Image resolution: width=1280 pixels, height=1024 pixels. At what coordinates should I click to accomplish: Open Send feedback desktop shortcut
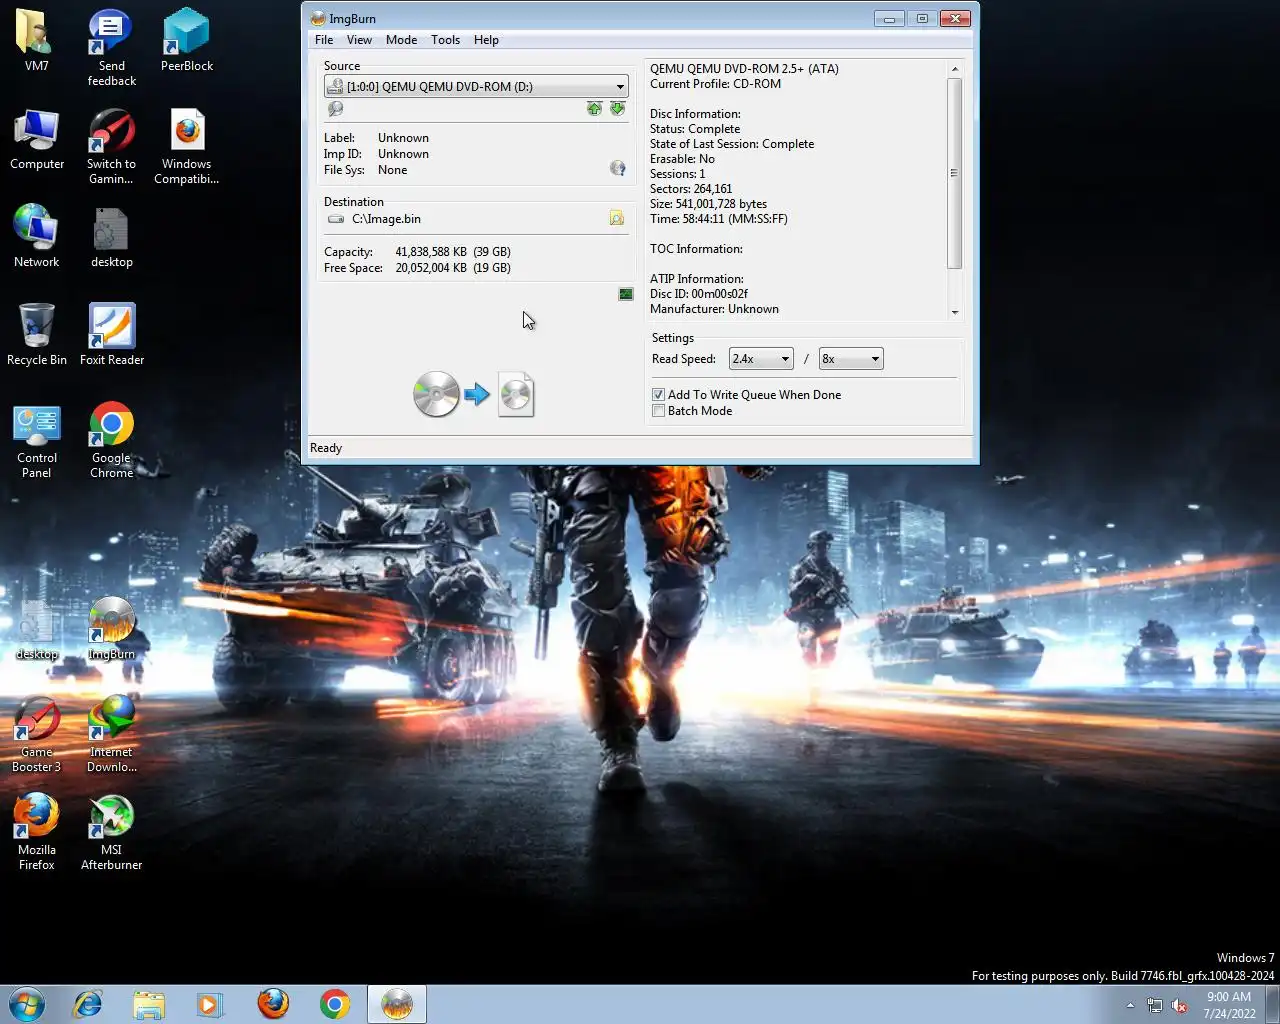[111, 47]
